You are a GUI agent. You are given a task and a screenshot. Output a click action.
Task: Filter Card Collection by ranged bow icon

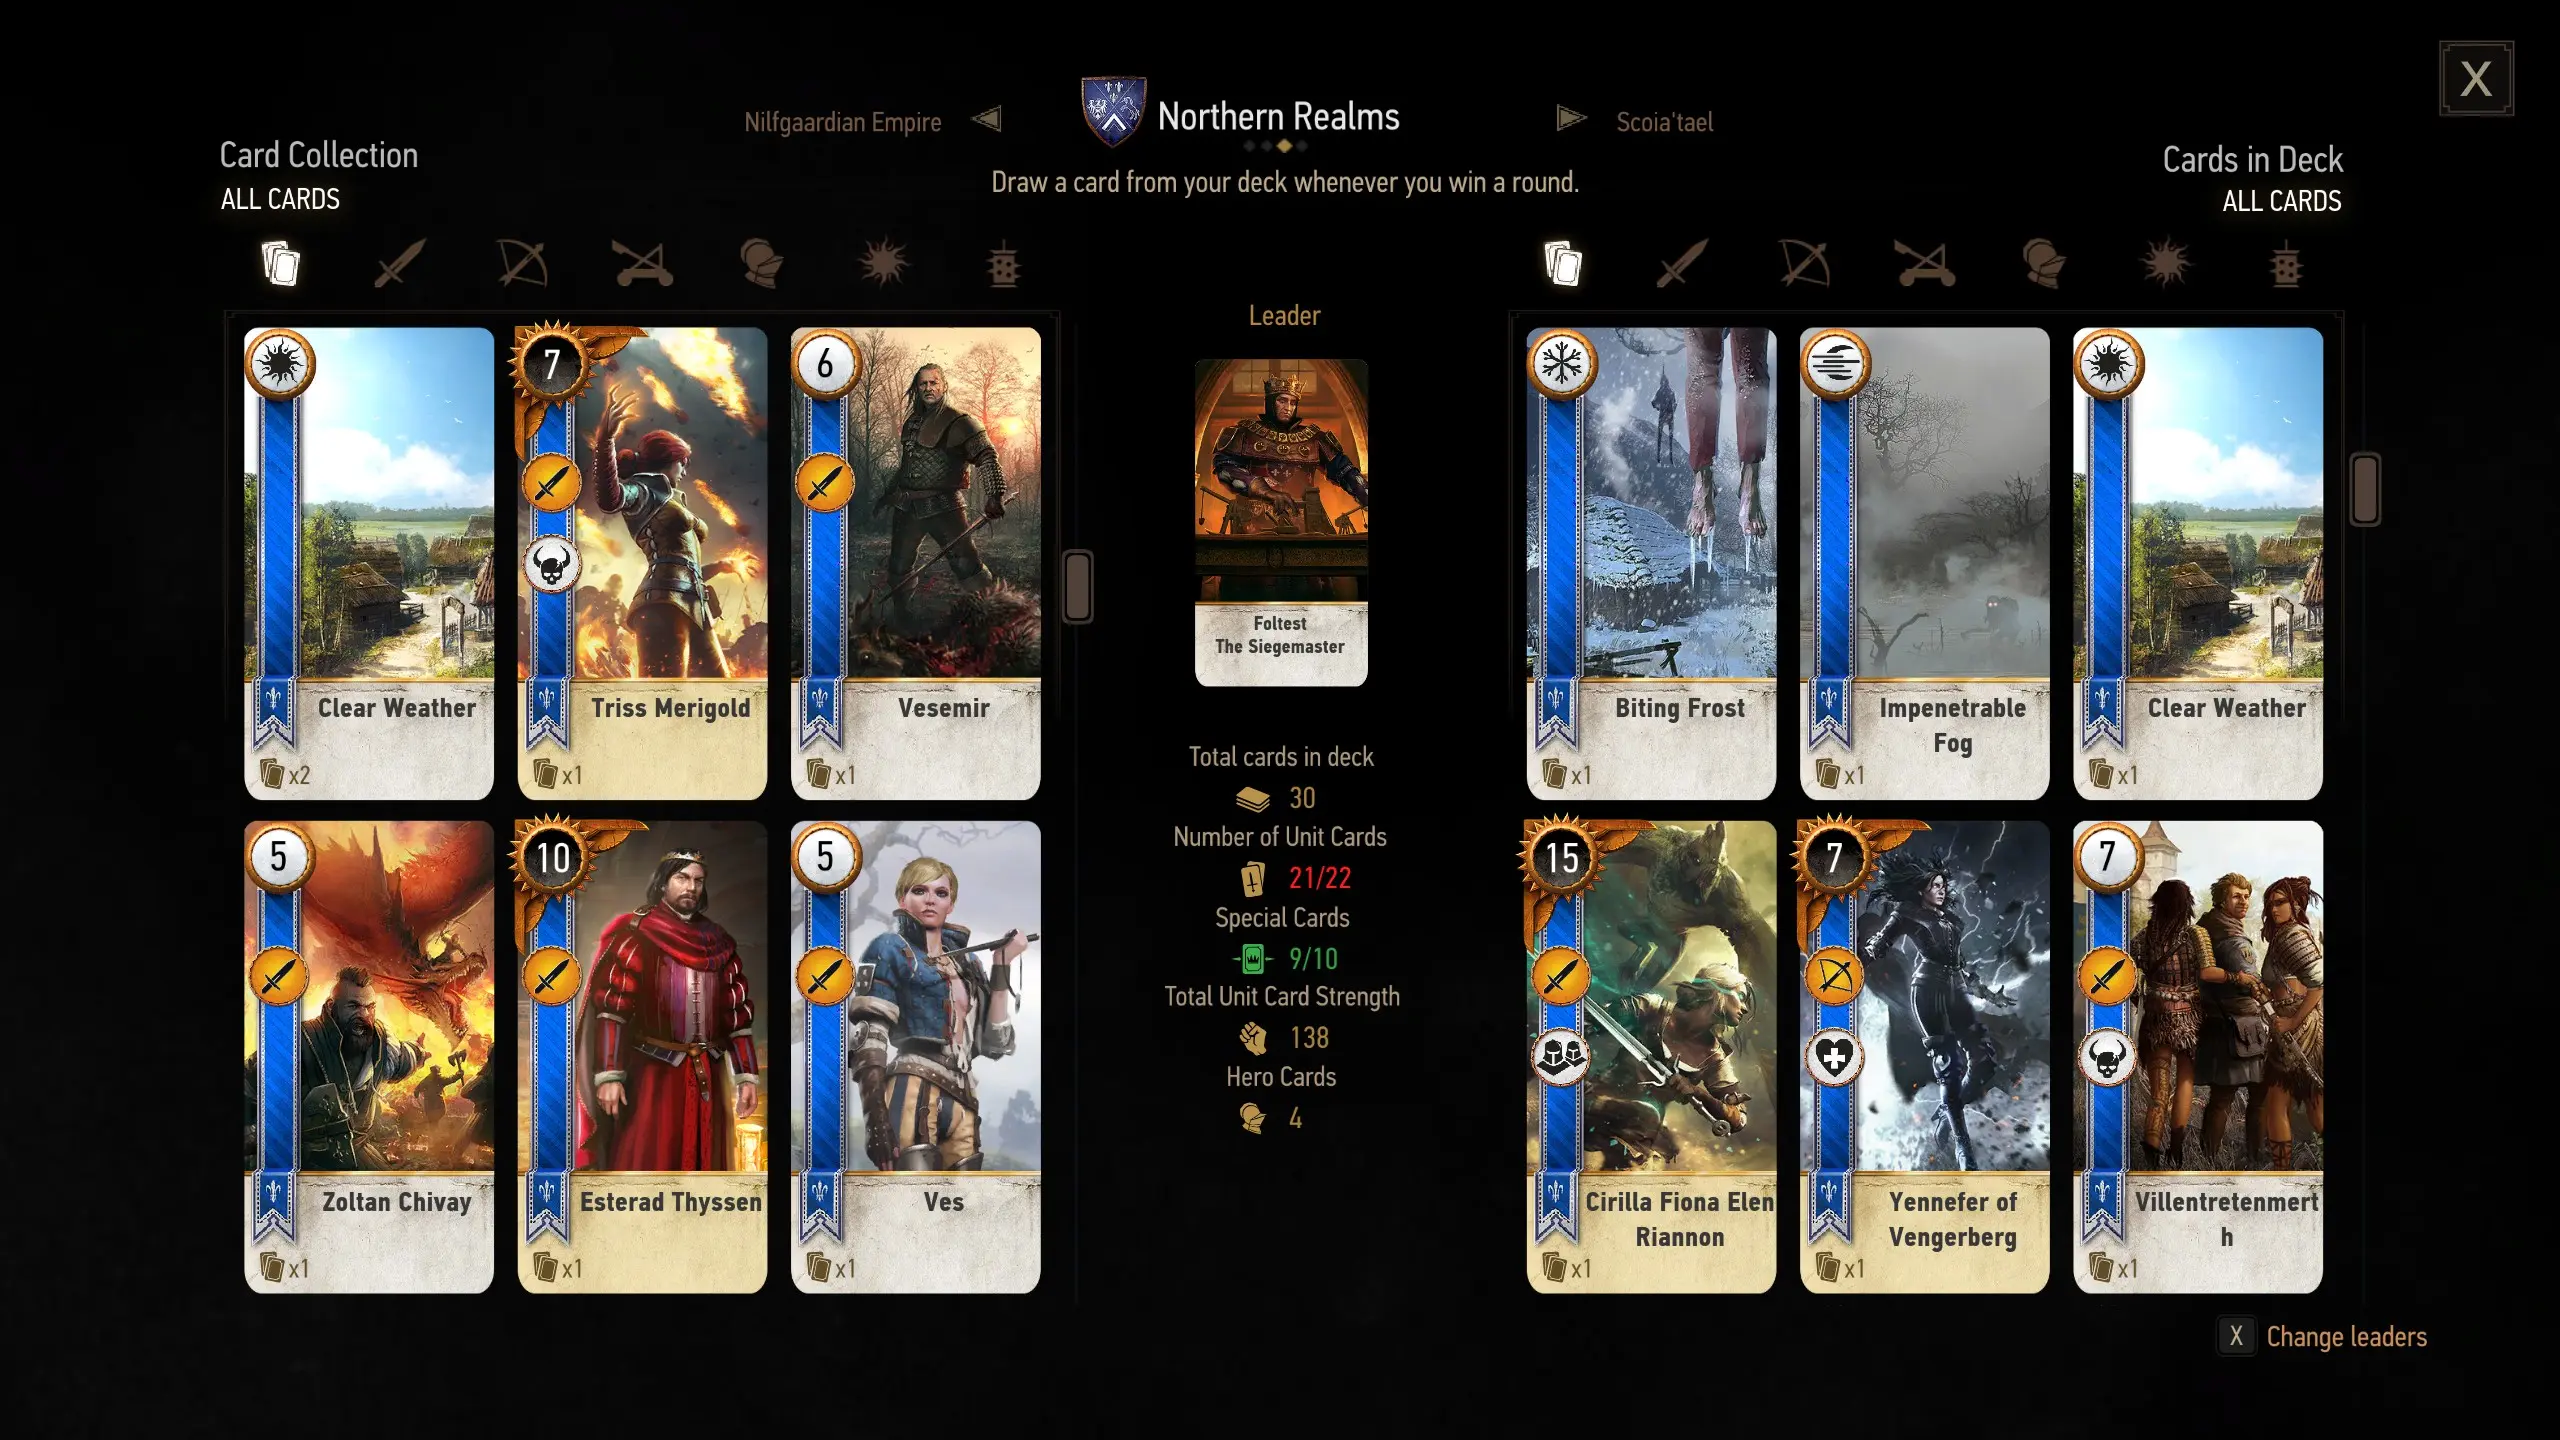coord(522,264)
